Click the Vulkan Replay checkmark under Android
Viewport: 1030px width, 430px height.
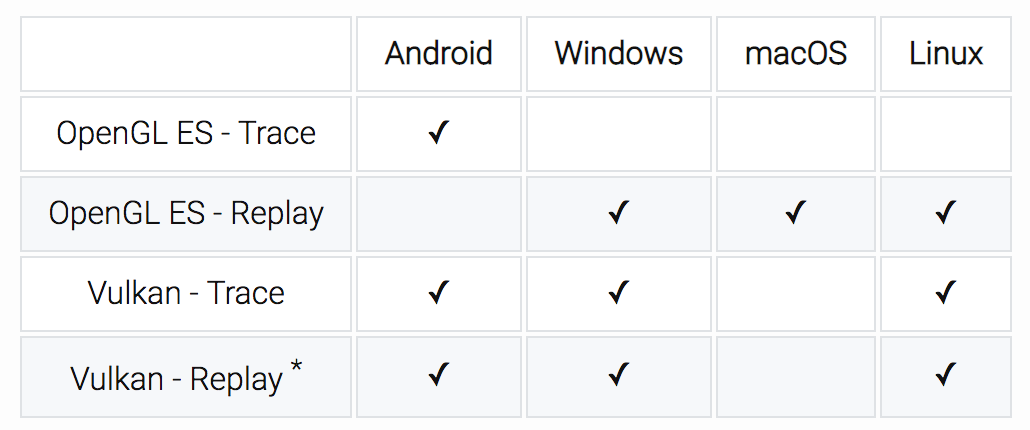click(x=438, y=376)
